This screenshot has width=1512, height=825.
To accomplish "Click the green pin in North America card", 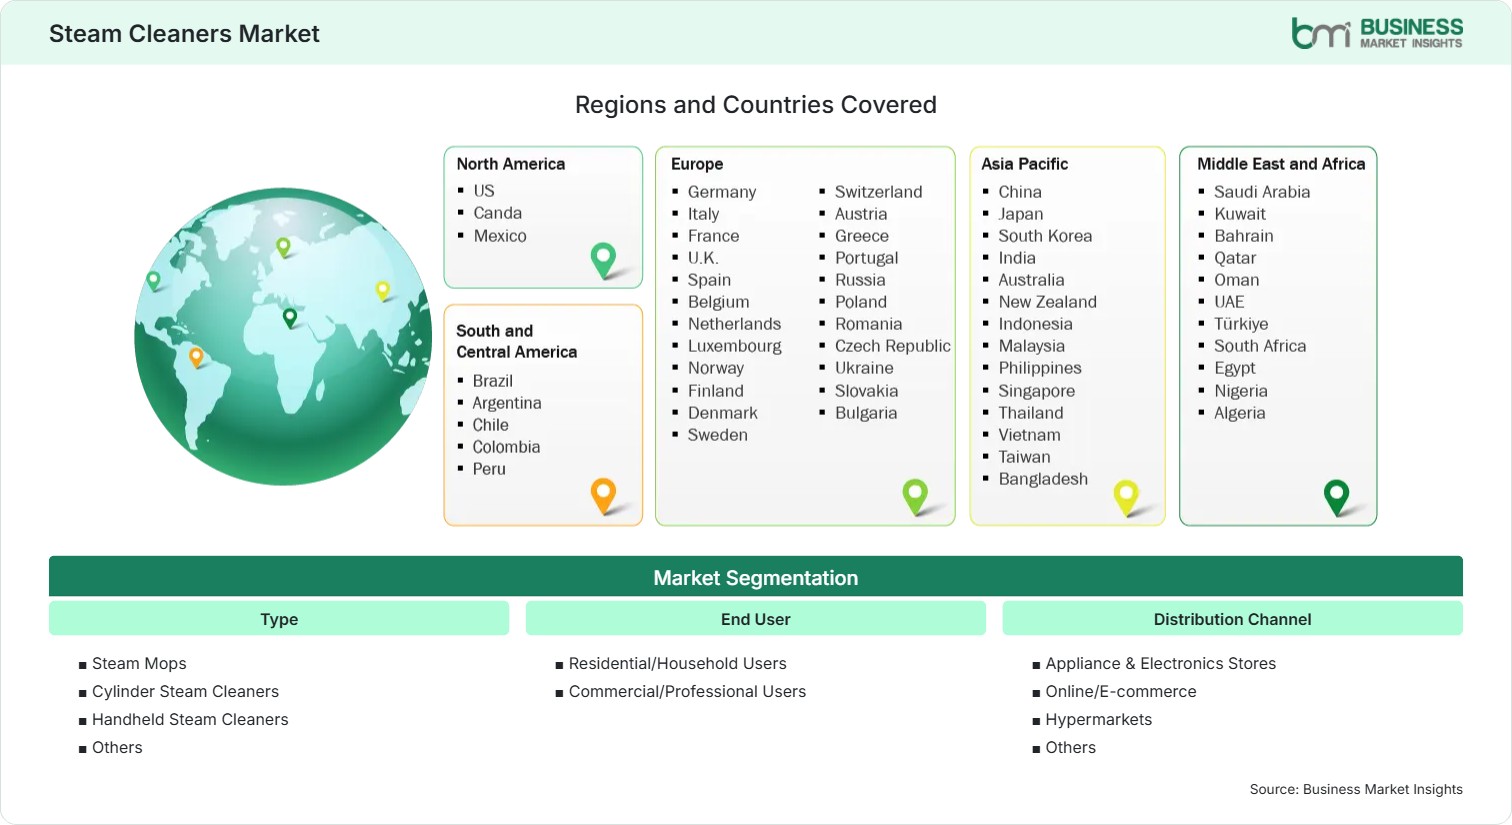I will tap(603, 260).
